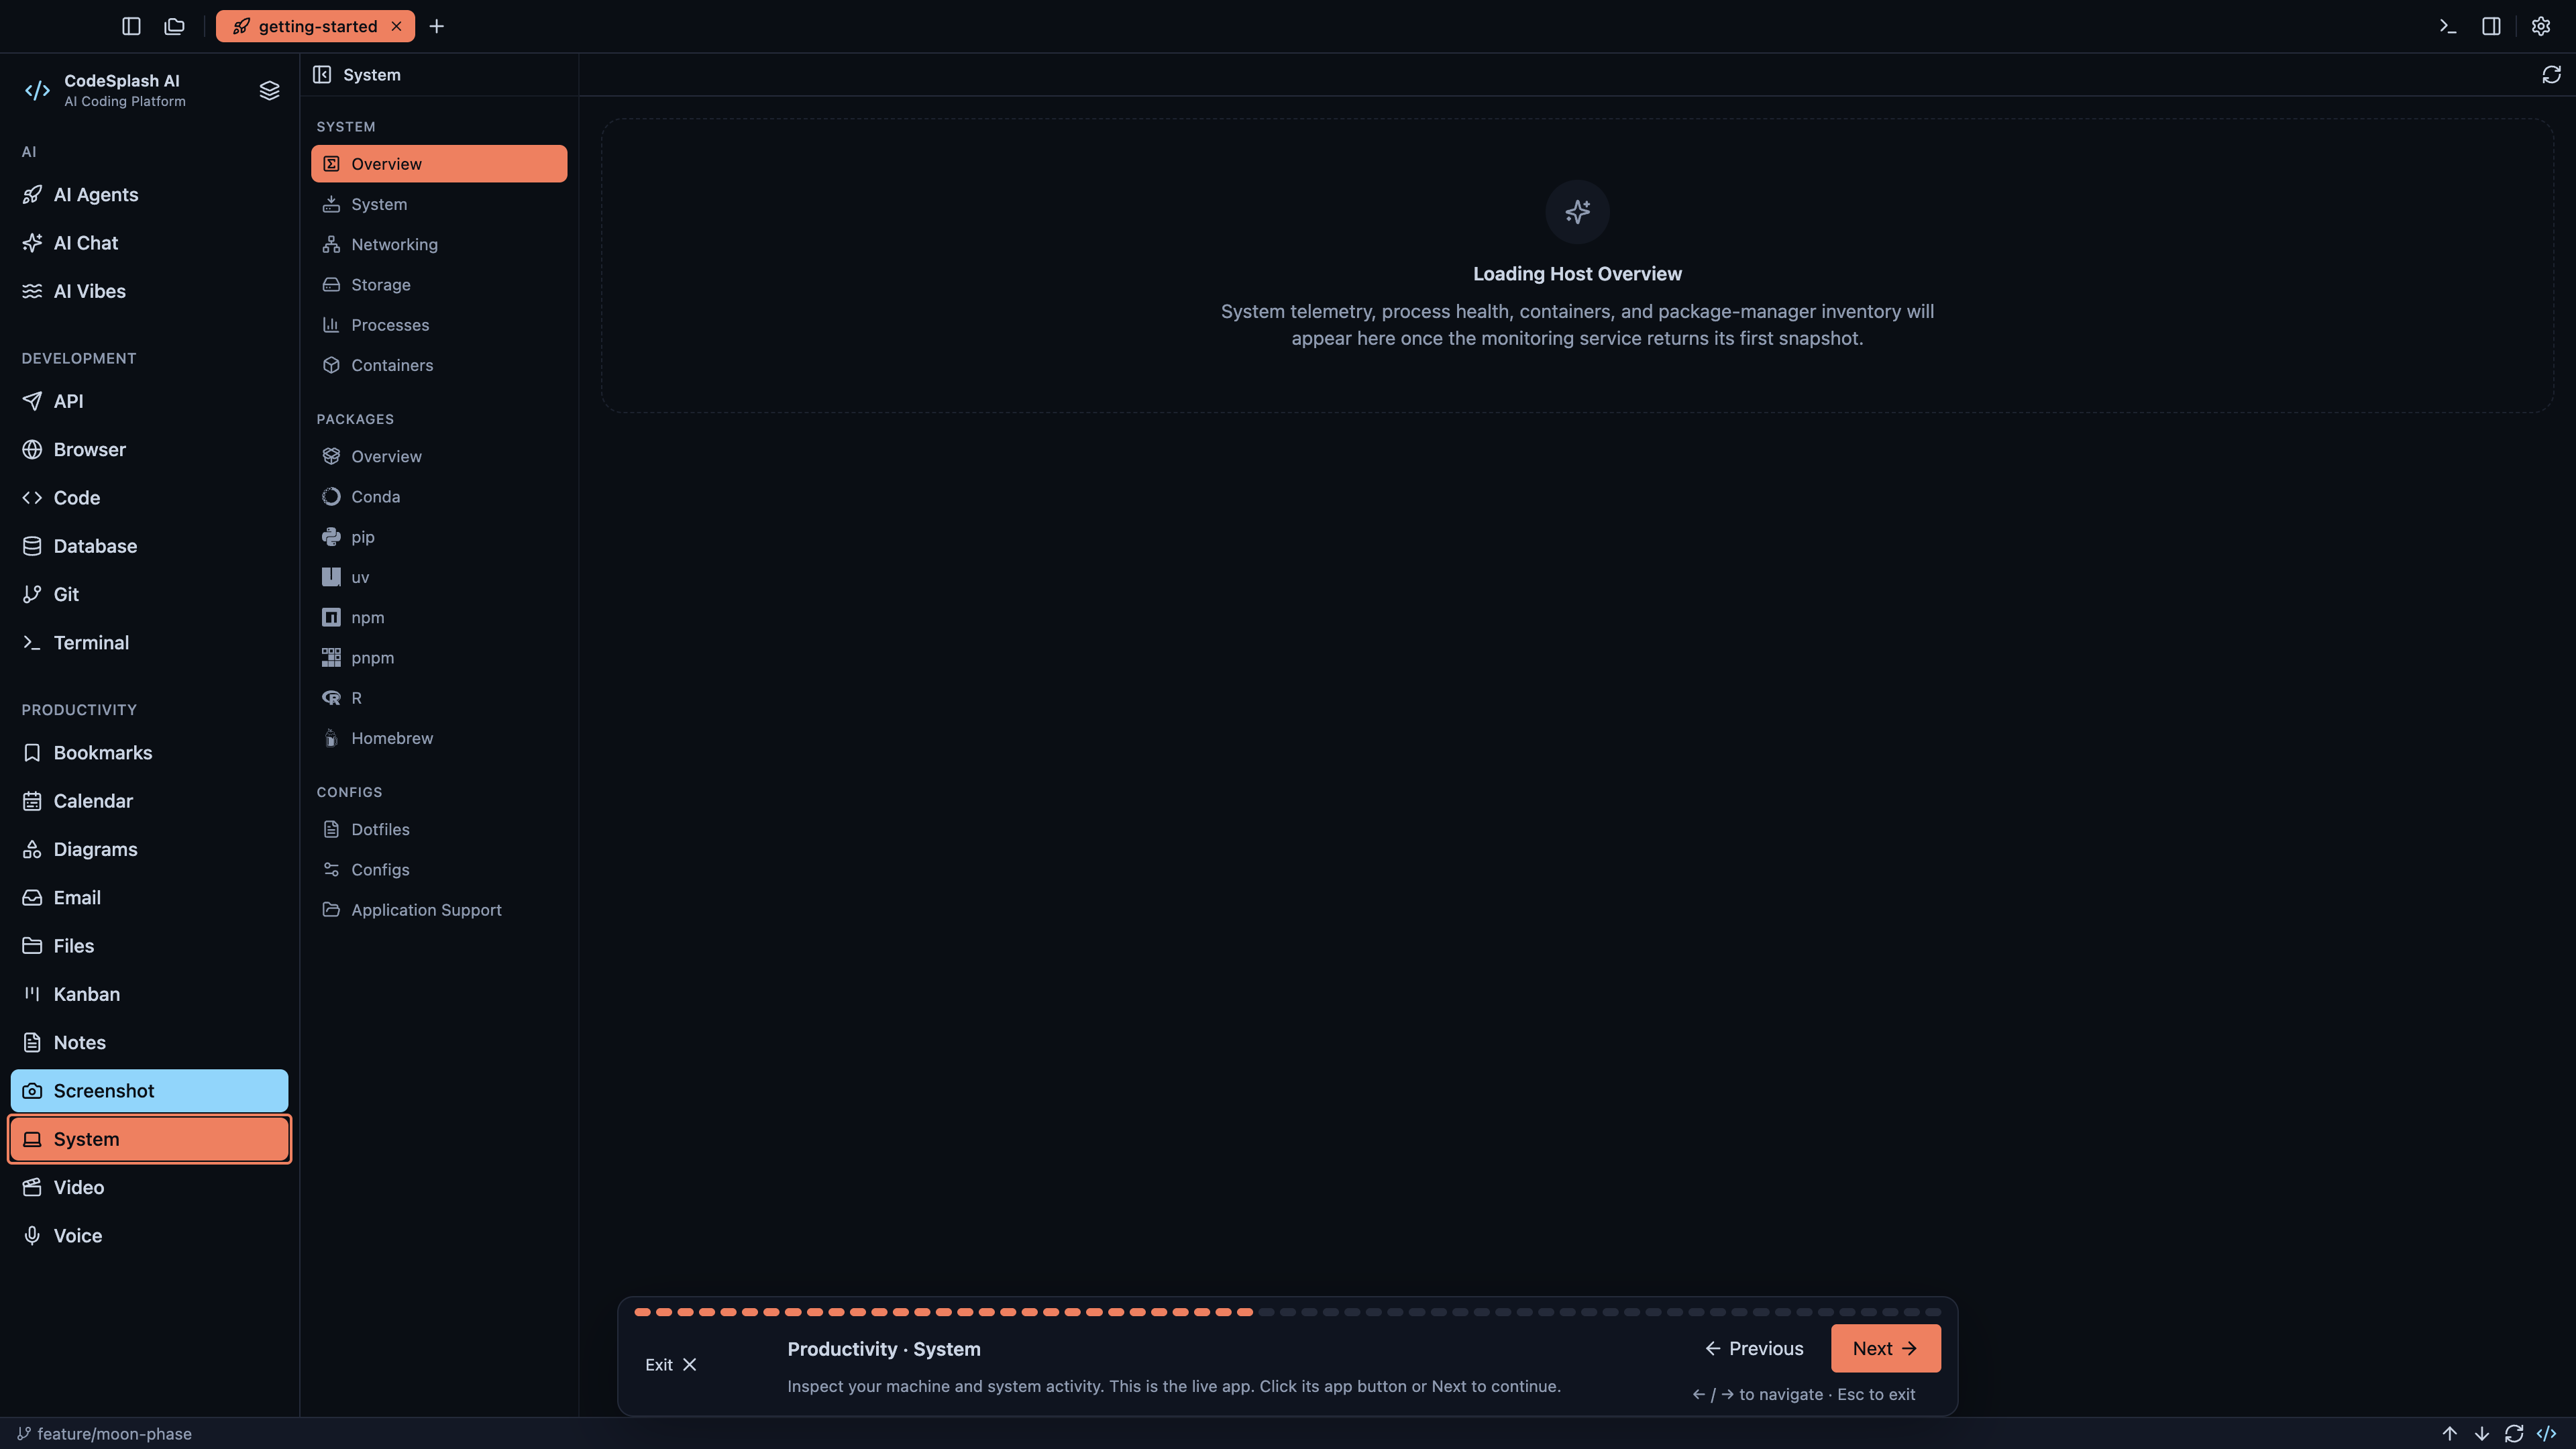Image resolution: width=2576 pixels, height=1449 pixels.
Task: Open the Database app
Action: [150, 546]
